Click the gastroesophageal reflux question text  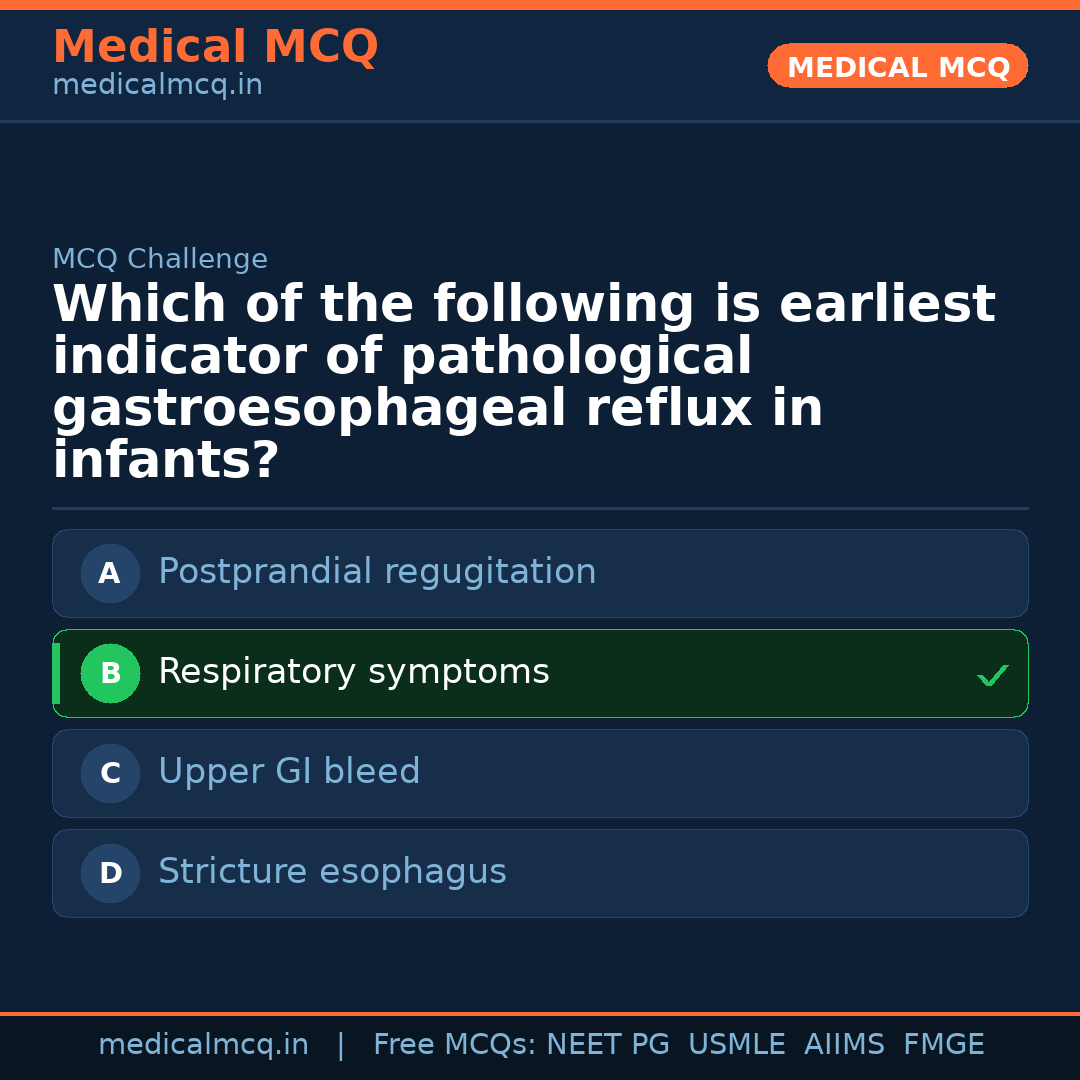[523, 383]
